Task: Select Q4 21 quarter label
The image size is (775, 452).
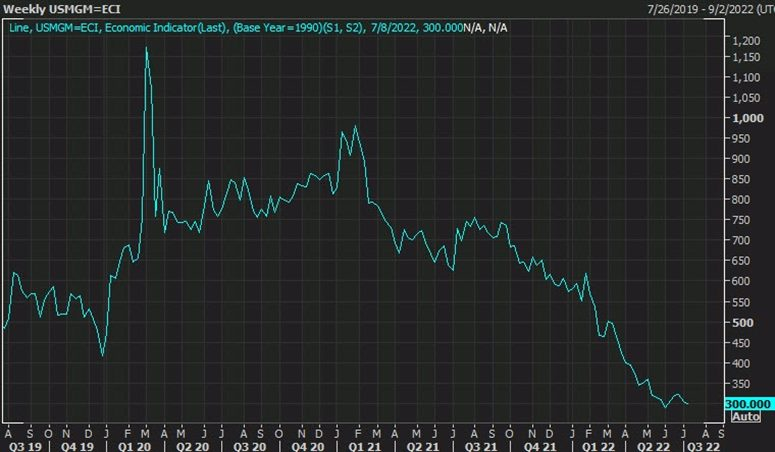Action: coord(540,447)
